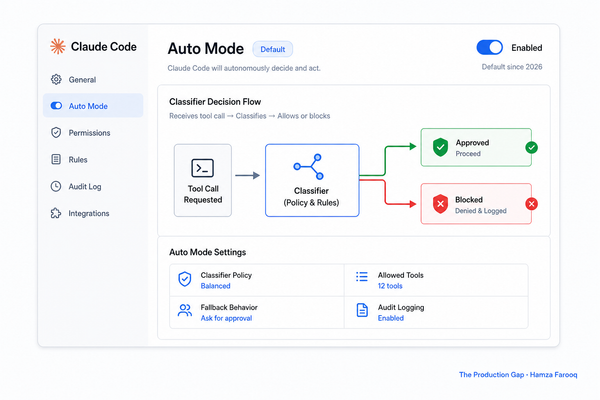
Task: Click the Allowed Tools list icon
Action: [362, 276]
